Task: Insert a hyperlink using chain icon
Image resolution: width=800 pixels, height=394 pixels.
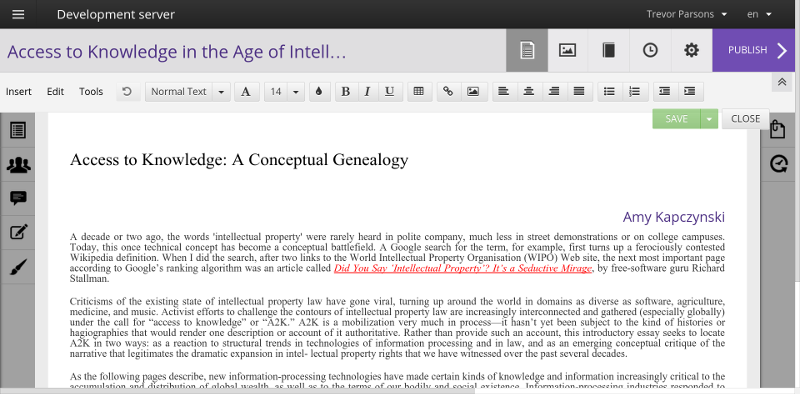Action: click(x=448, y=92)
